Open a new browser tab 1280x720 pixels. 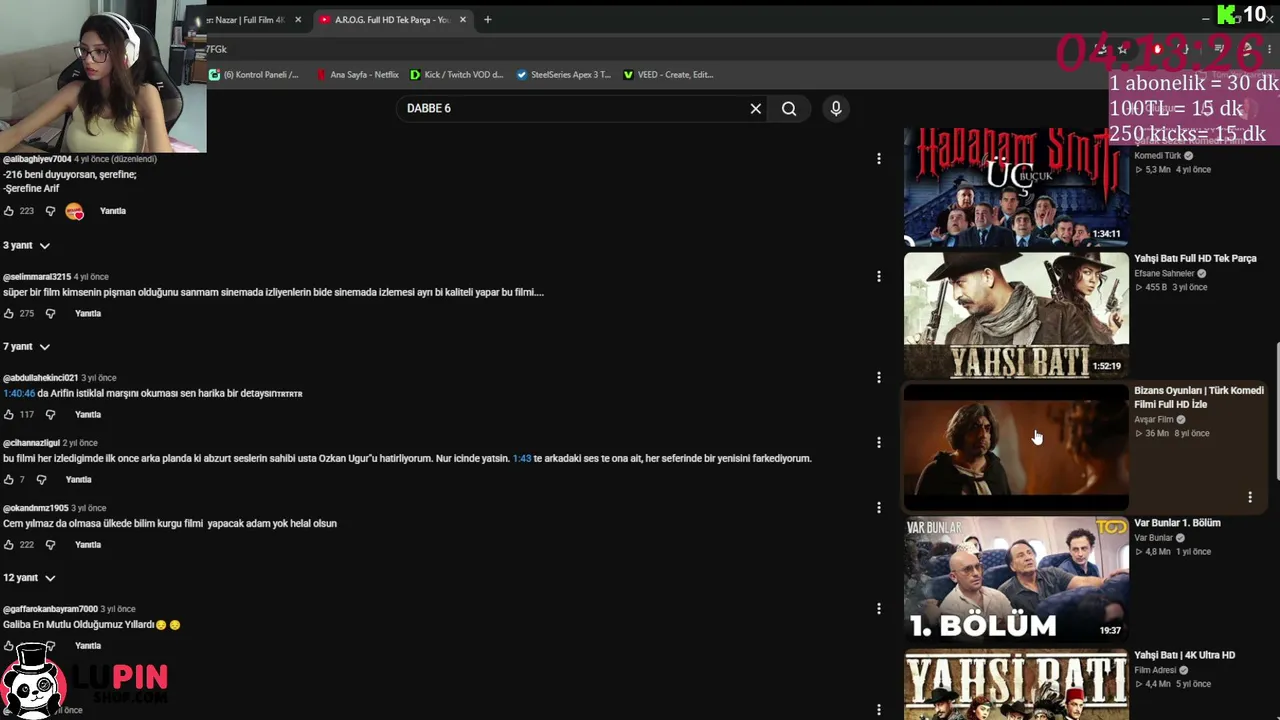click(487, 20)
